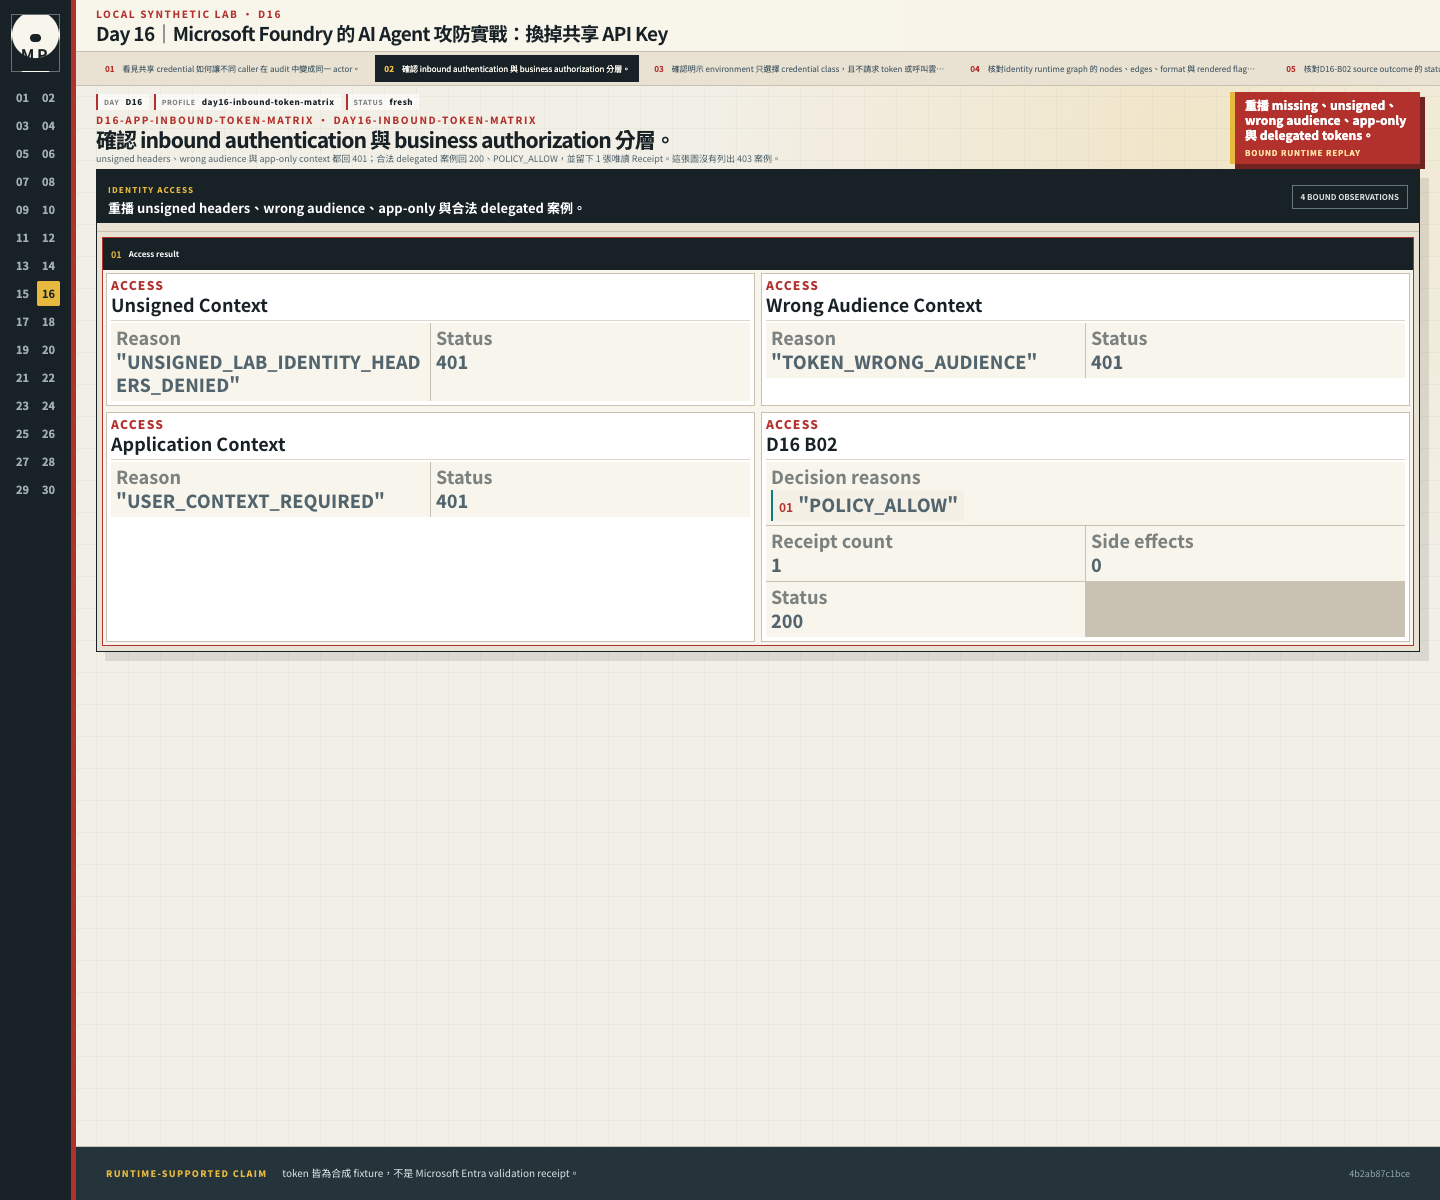Image resolution: width=1440 pixels, height=1200 pixels.
Task: Open day 10 in the sidebar
Action: click(x=48, y=210)
